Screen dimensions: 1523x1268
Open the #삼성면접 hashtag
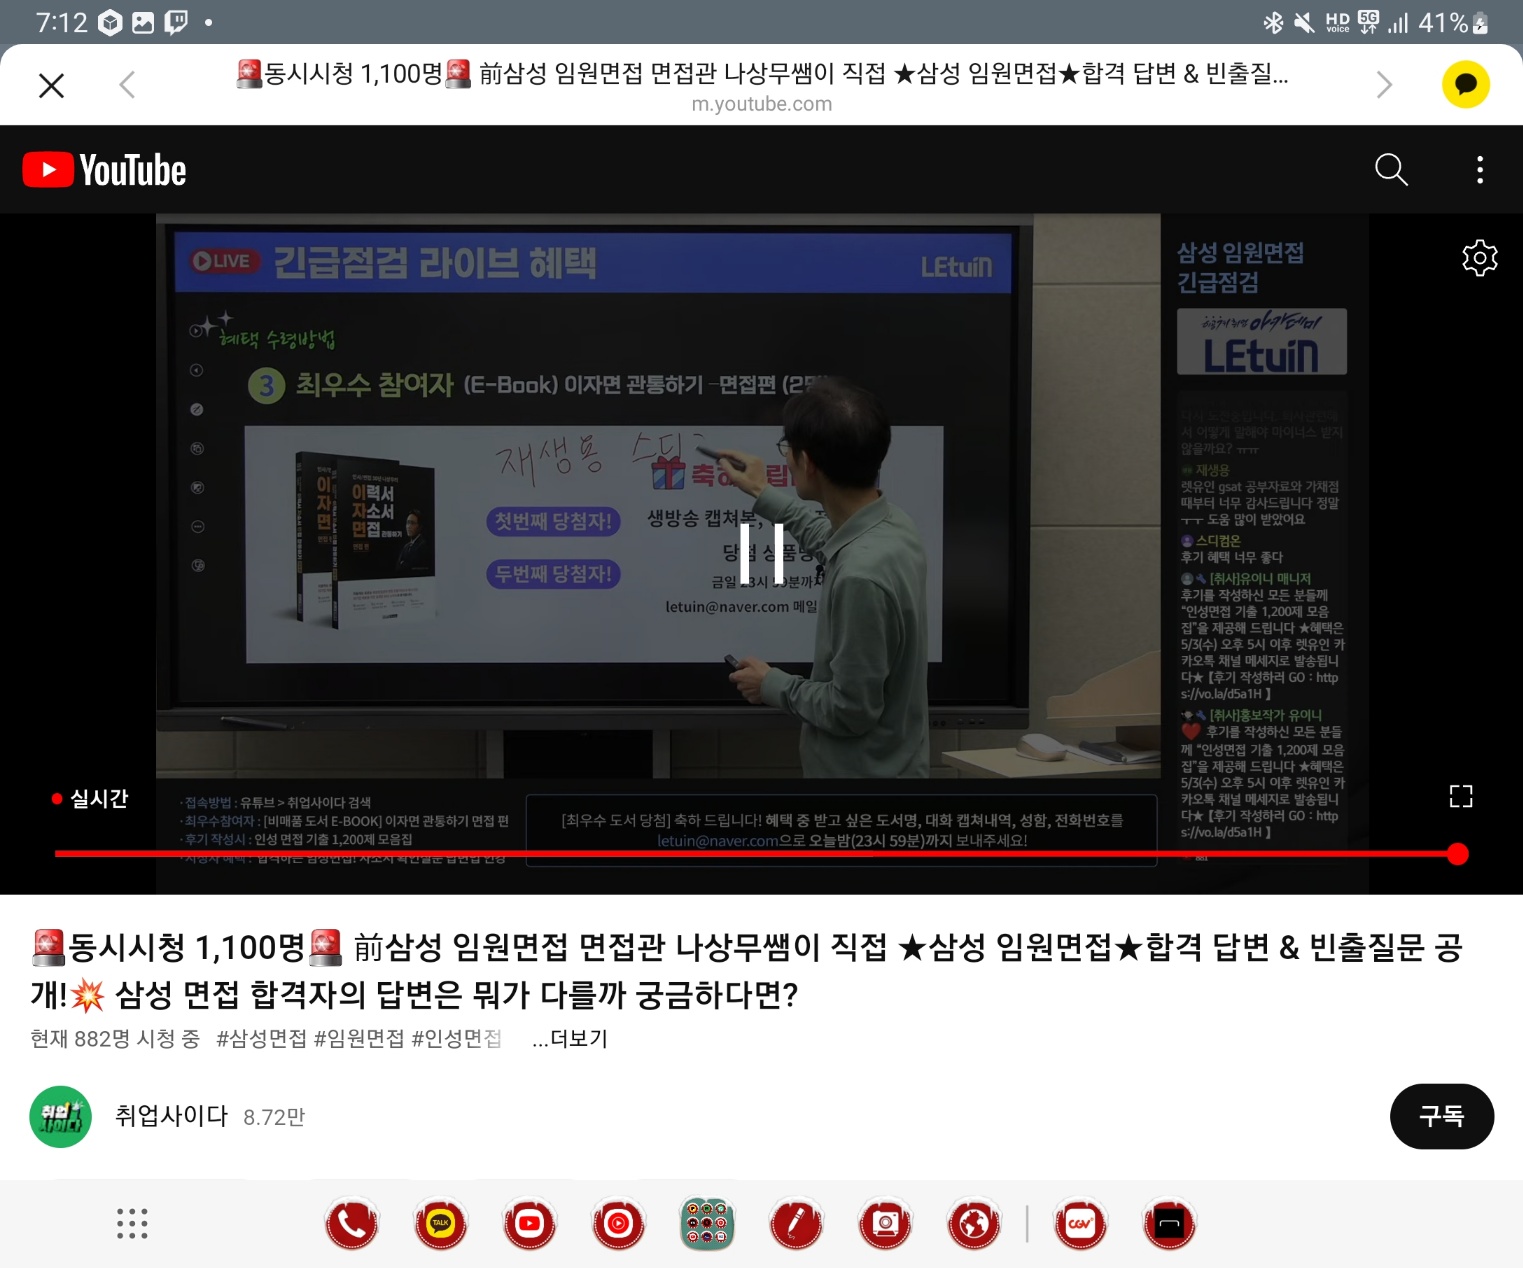[261, 1038]
